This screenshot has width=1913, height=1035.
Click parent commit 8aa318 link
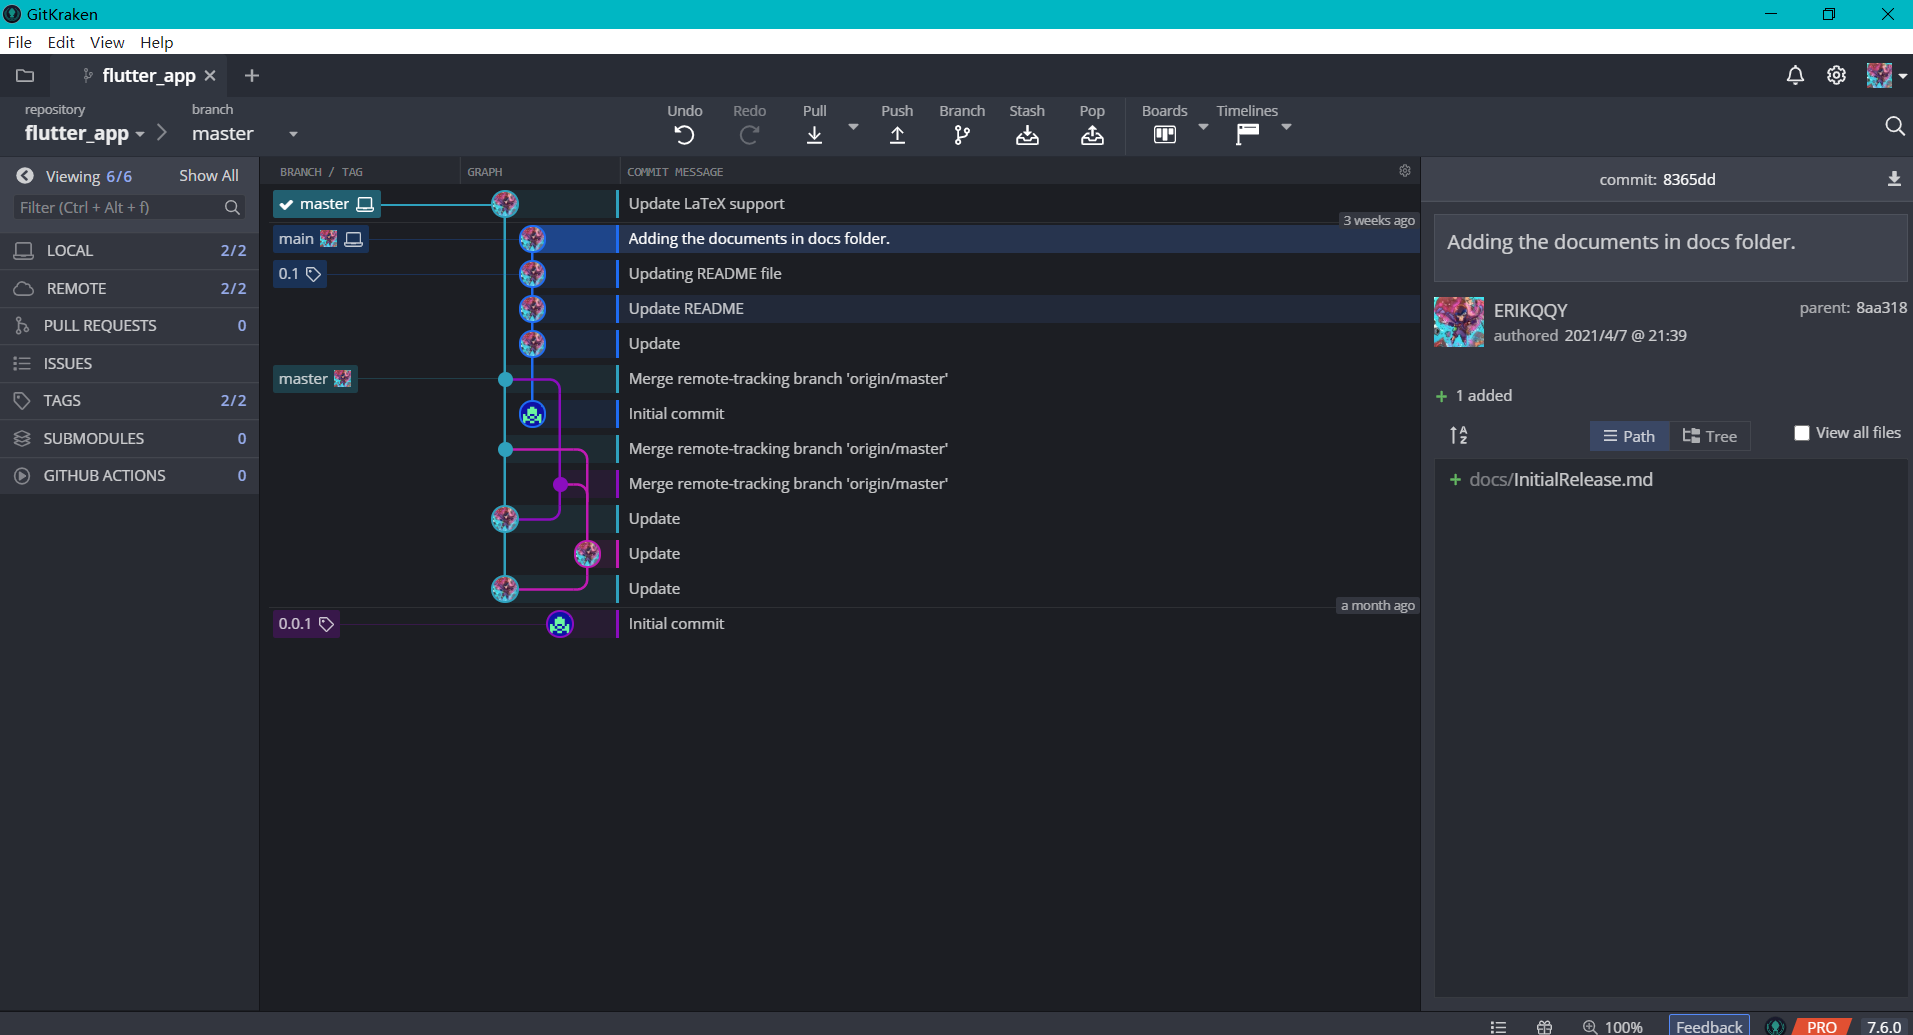[x=1881, y=307]
